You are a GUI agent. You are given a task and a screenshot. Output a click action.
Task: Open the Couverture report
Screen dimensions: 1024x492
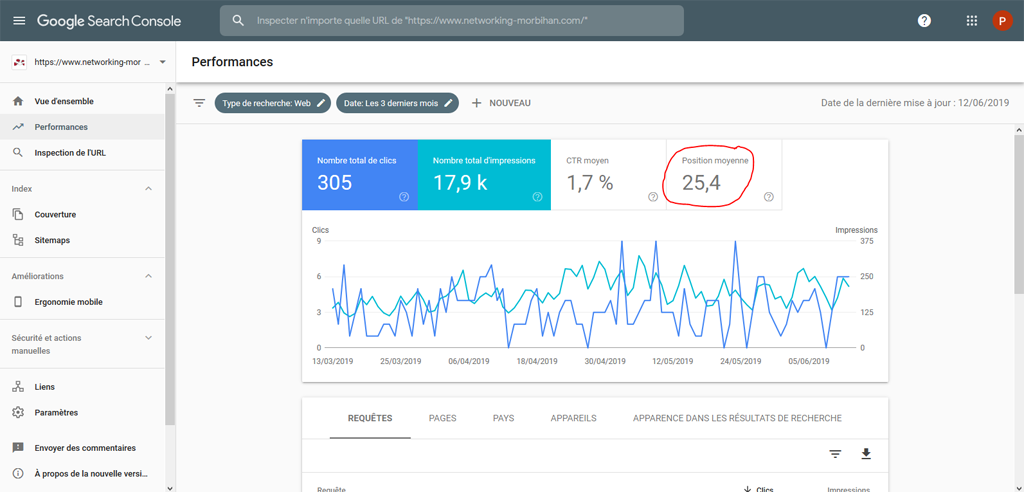click(x=82, y=214)
